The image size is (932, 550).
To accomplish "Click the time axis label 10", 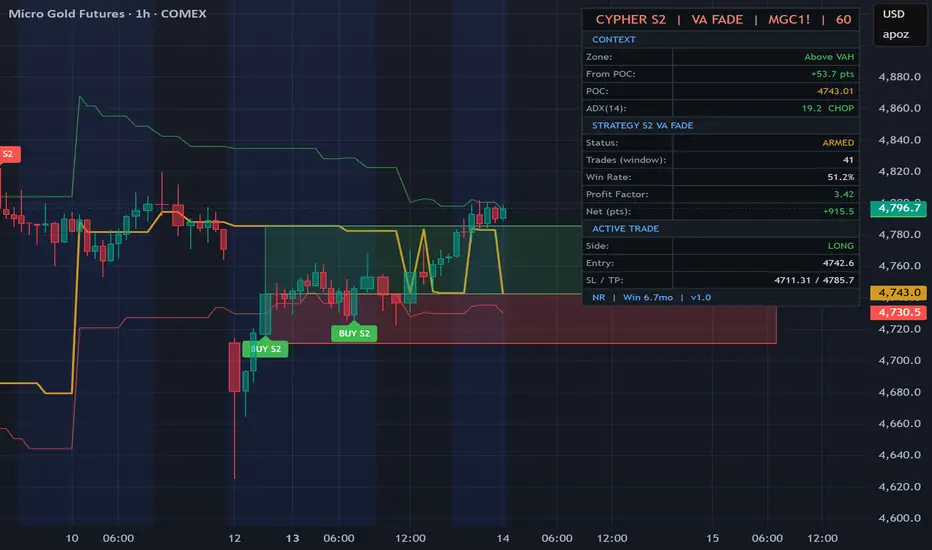I will click(x=71, y=538).
